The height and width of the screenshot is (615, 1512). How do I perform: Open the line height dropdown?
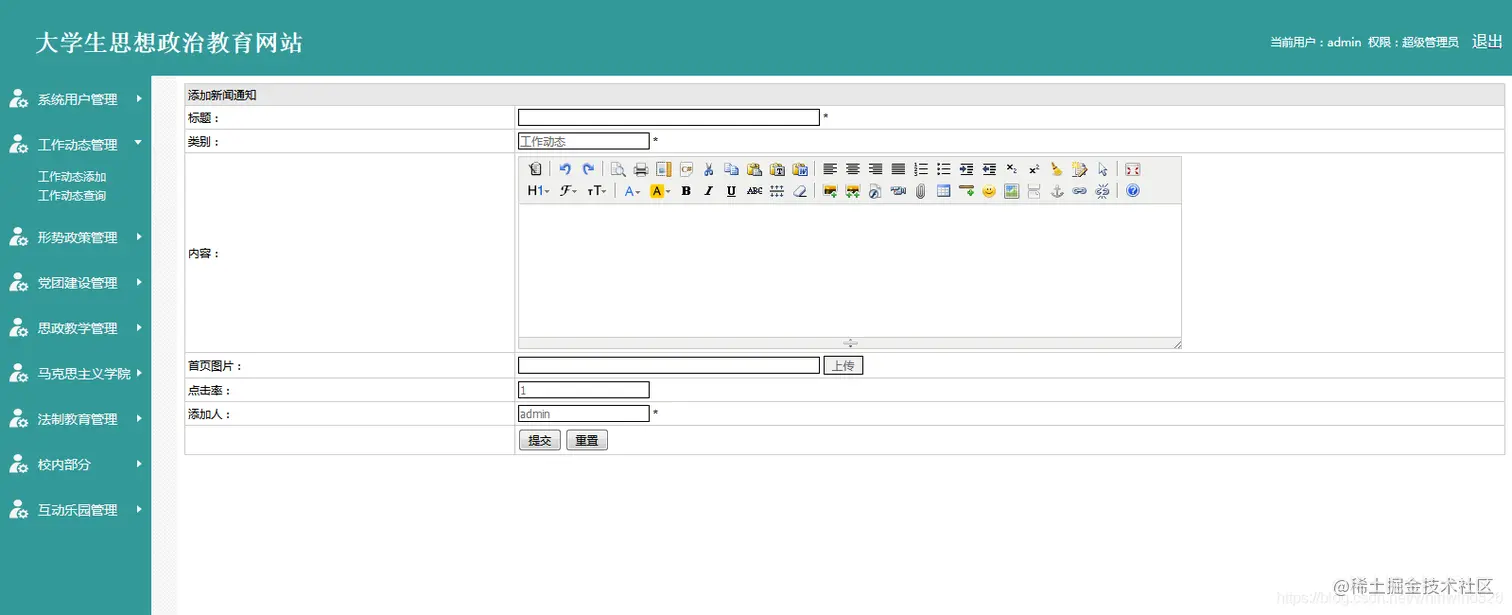coord(777,191)
